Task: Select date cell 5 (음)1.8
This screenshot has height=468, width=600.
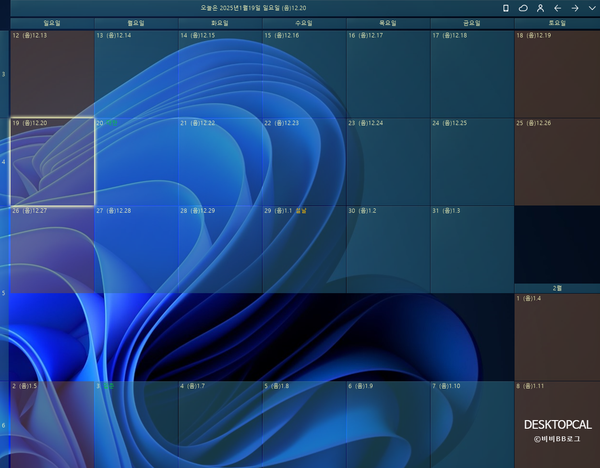Action: pyautogui.click(x=304, y=424)
